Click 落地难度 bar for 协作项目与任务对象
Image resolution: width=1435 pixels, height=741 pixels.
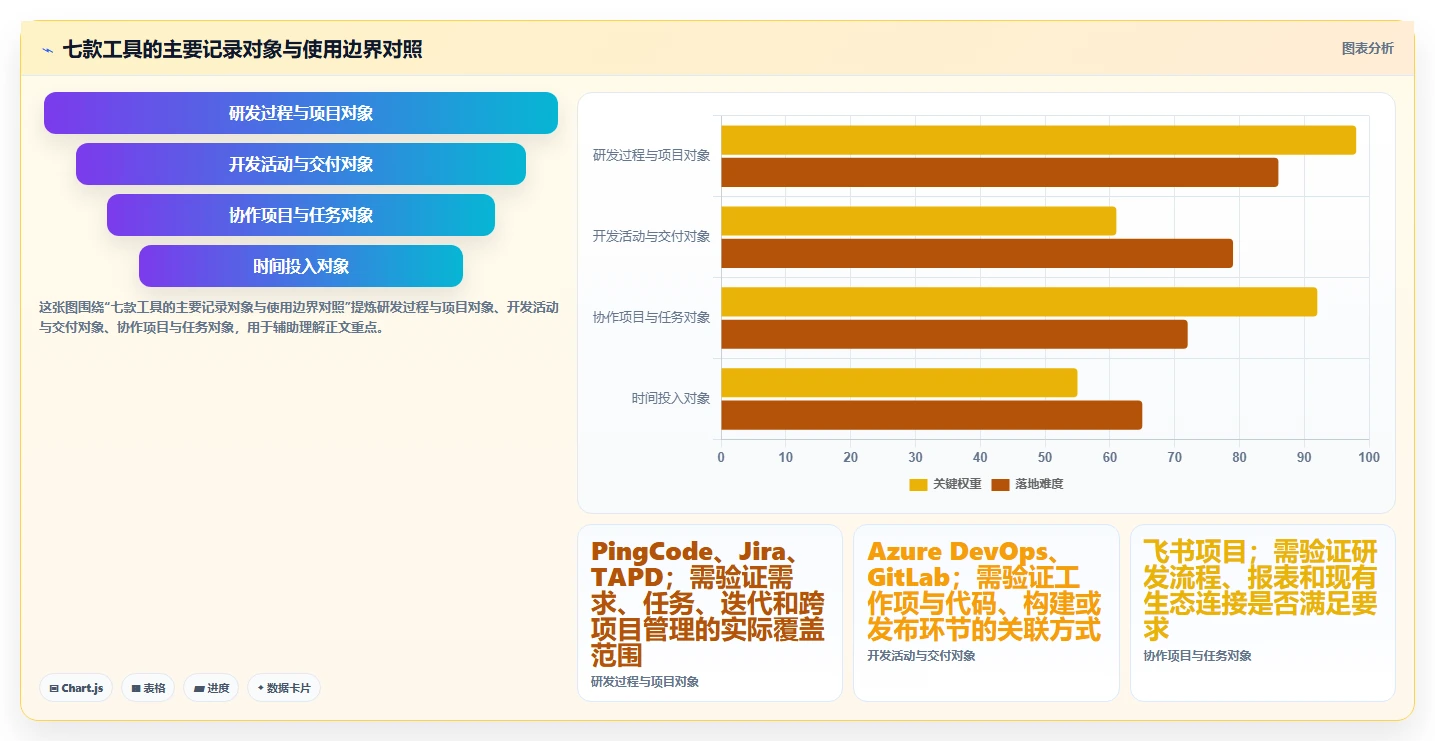[954, 334]
